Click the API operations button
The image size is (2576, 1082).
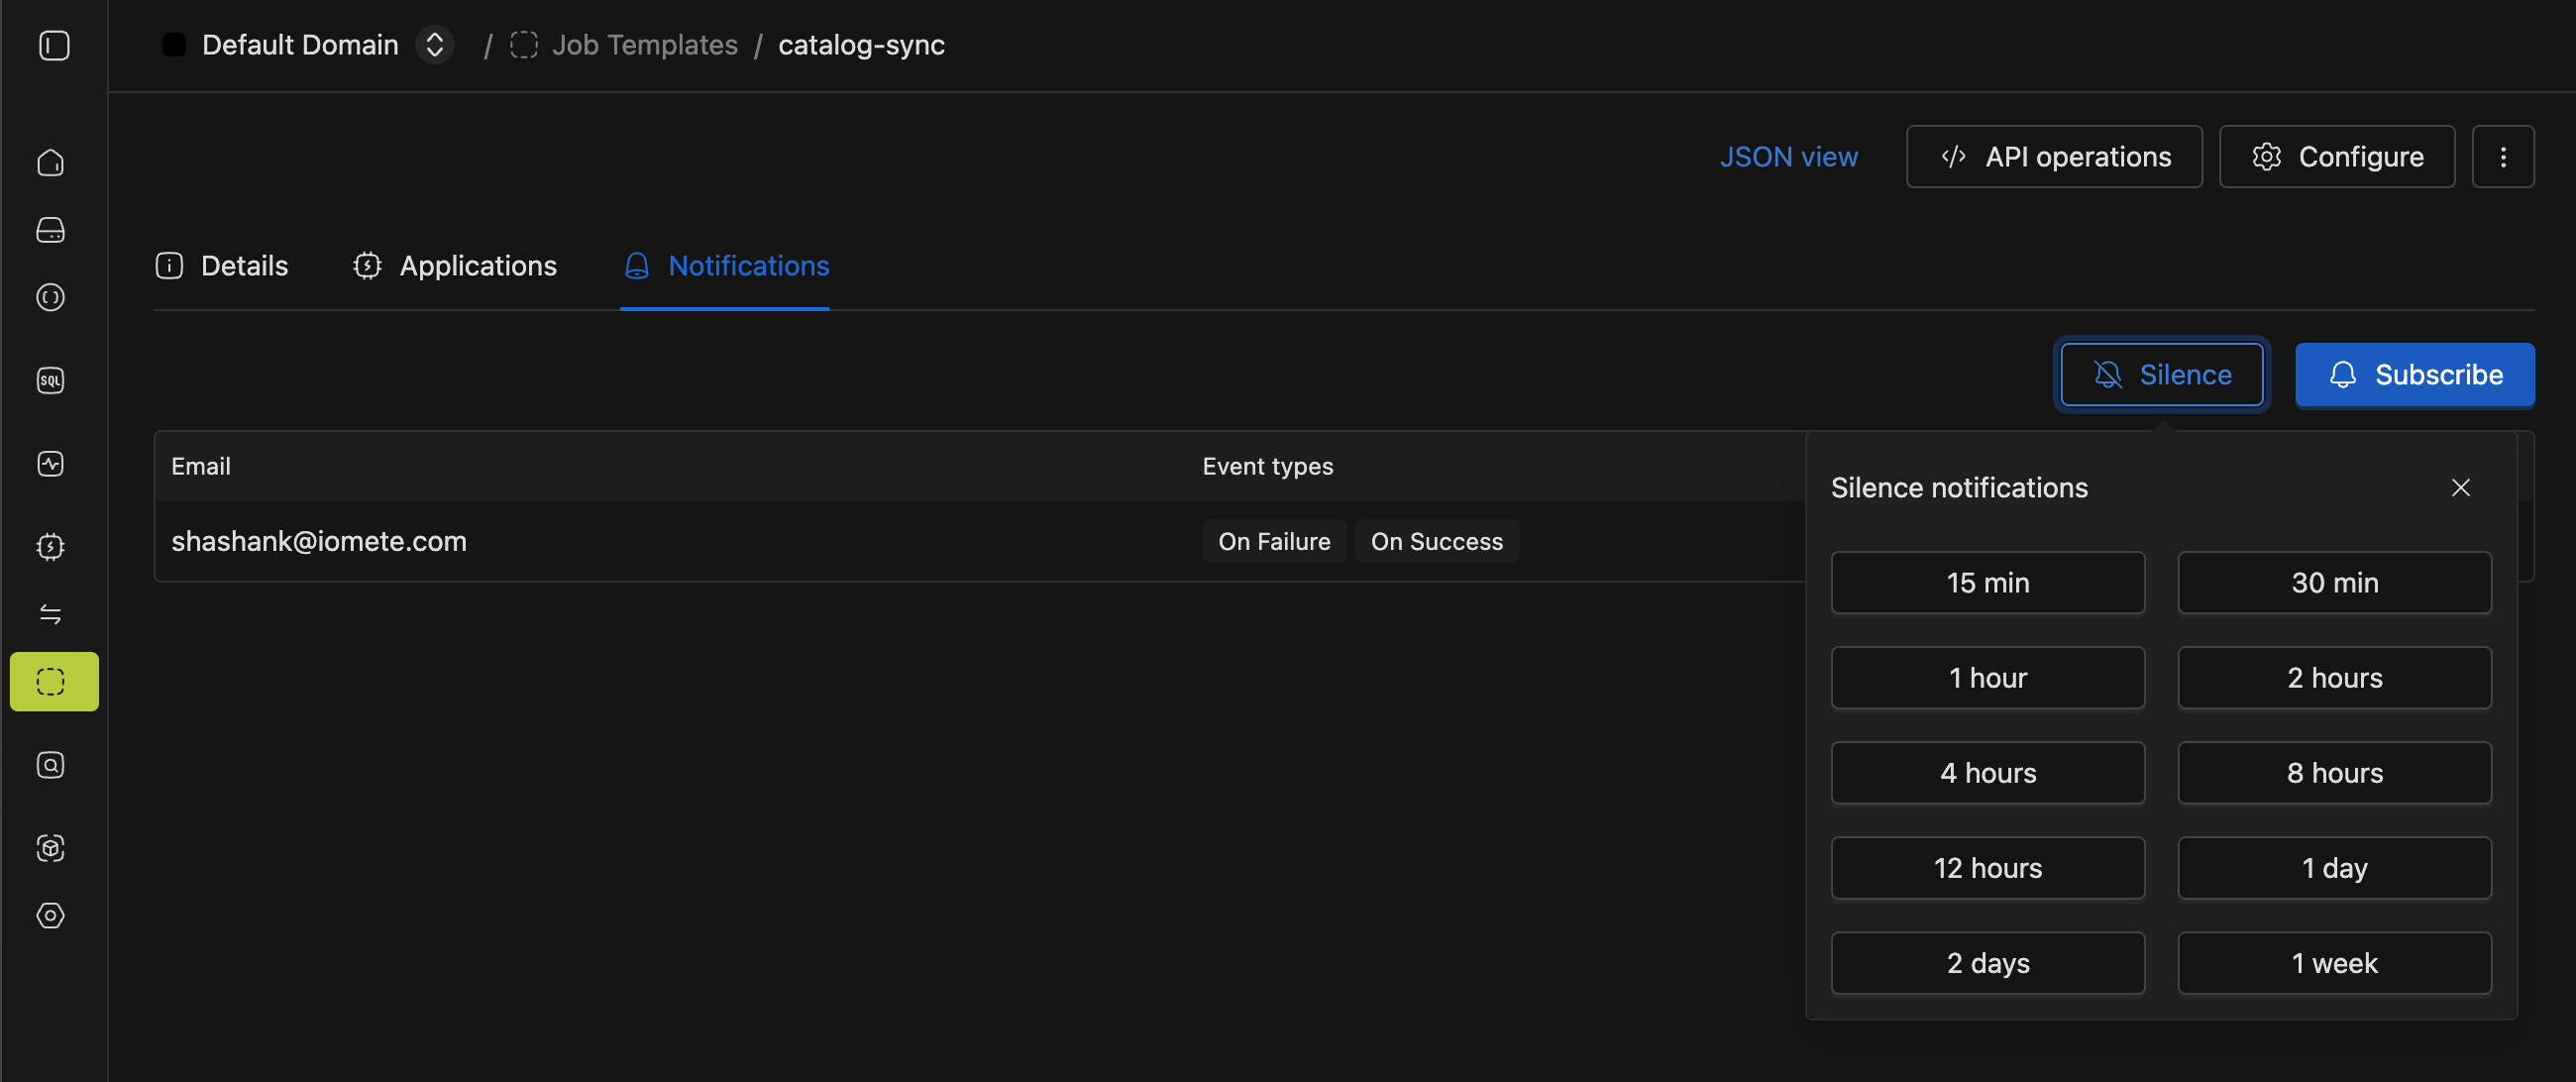2053,157
